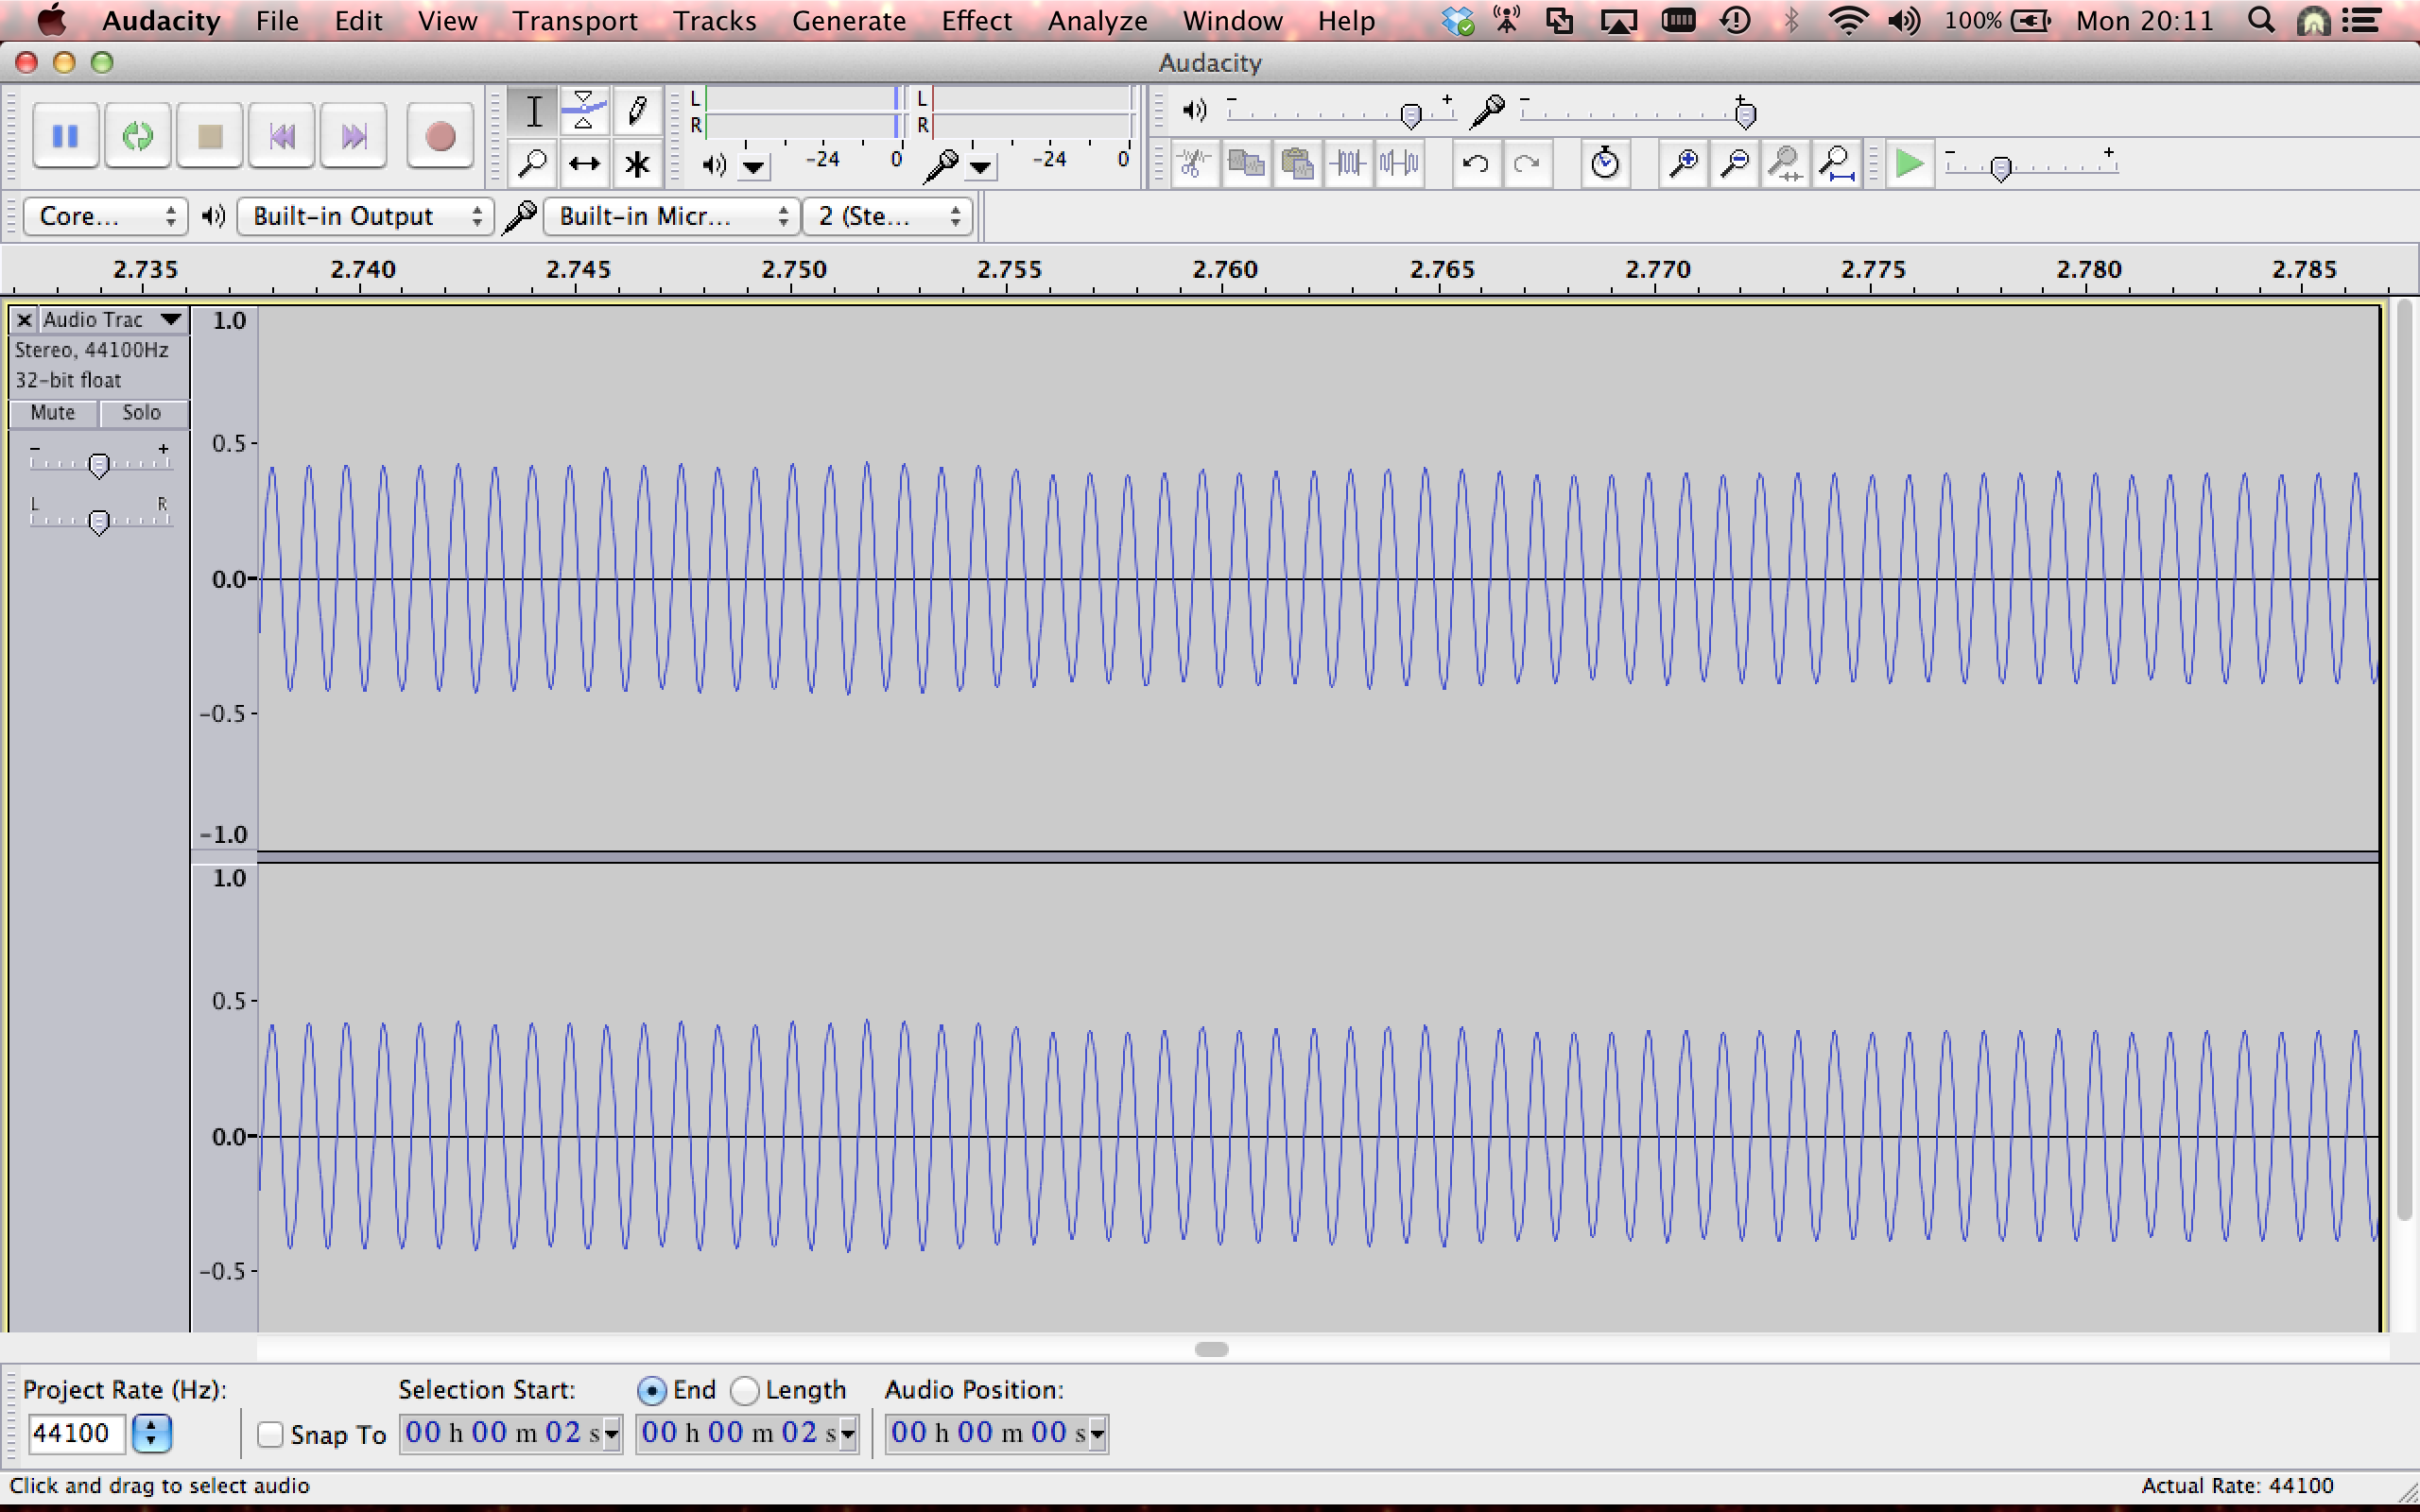Screen dimensions: 2420x1512
Task: Select the Draw pencil tool
Action: coord(637,110)
